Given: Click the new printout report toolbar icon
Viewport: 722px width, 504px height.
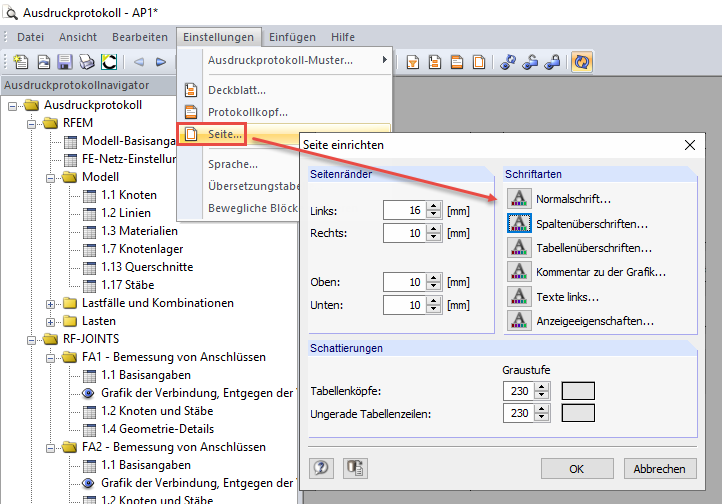Looking at the screenshot, I should click(x=21, y=62).
